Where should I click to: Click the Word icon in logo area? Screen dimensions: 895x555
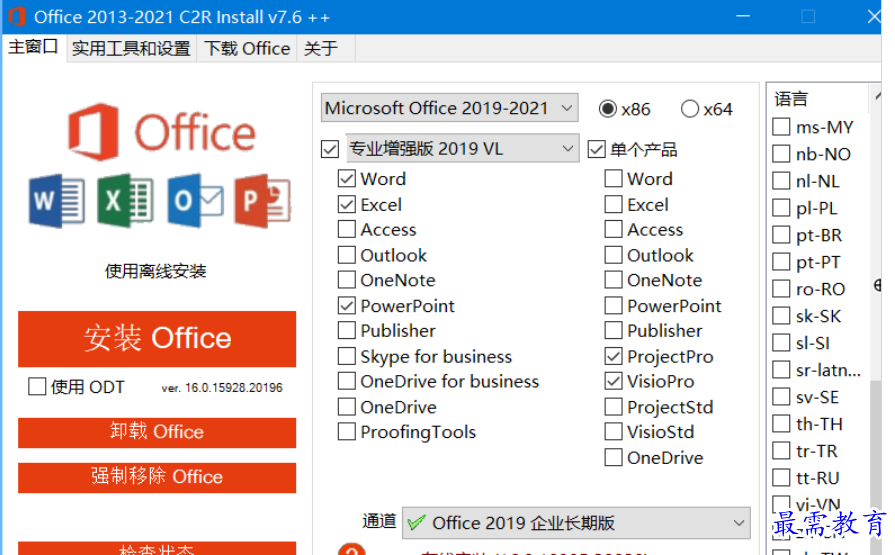point(57,200)
